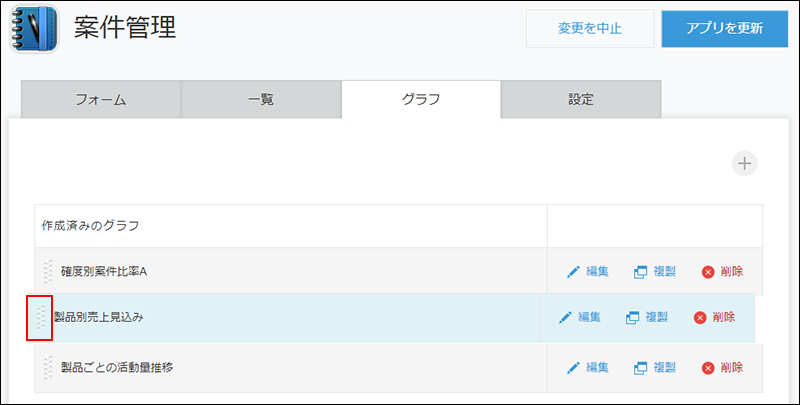Switch to the フォーム tab

pos(100,99)
